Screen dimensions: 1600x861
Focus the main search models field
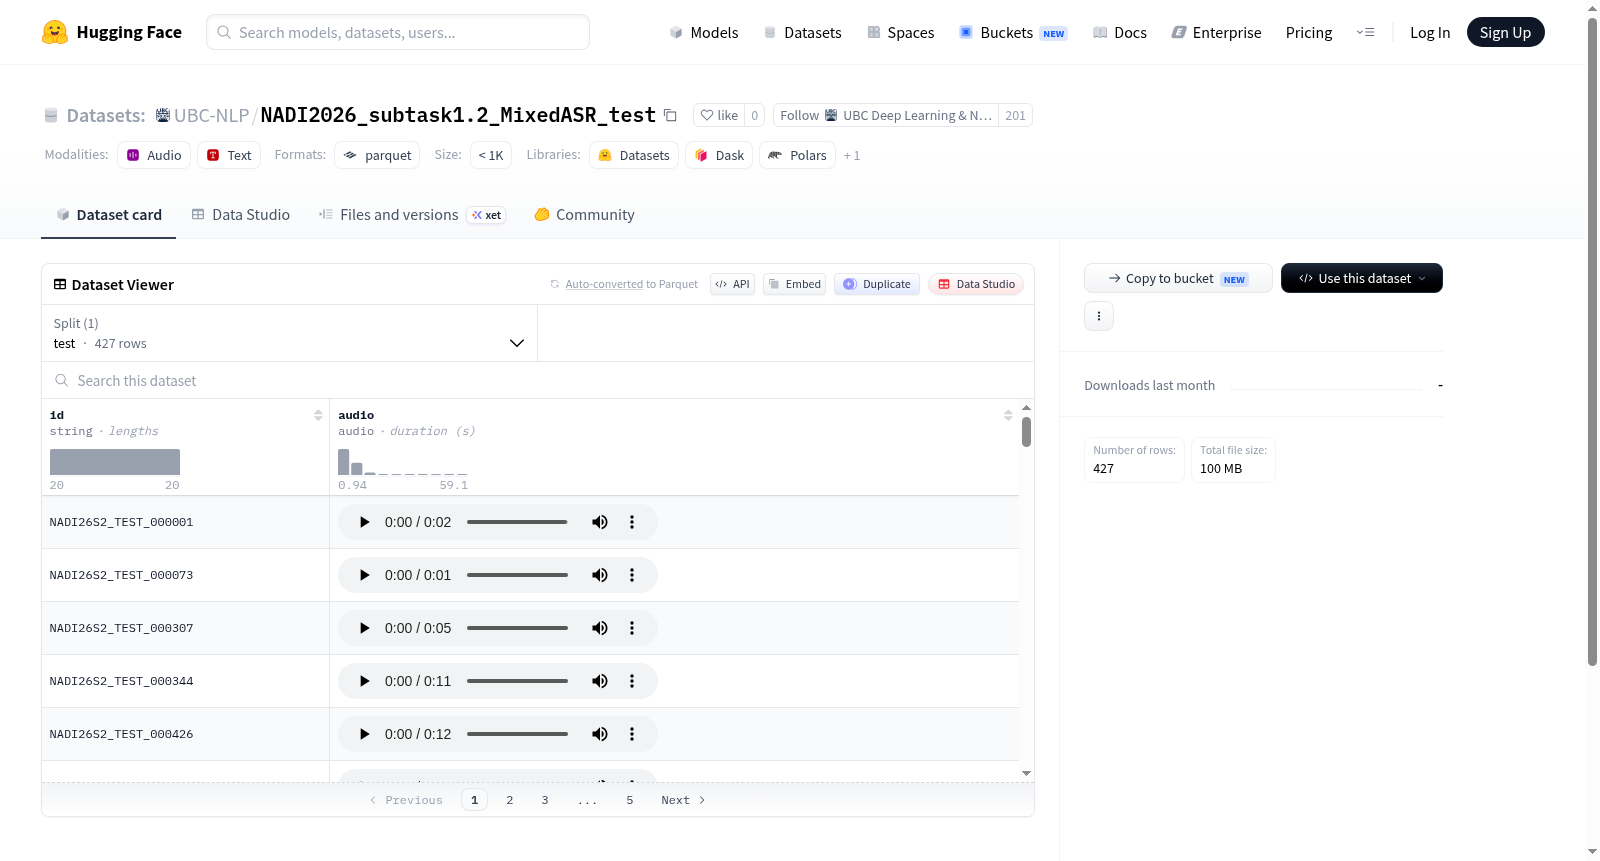point(398,32)
